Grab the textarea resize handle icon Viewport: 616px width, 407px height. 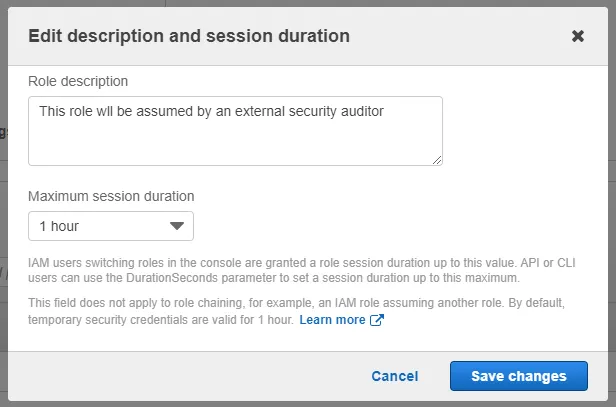(437, 159)
